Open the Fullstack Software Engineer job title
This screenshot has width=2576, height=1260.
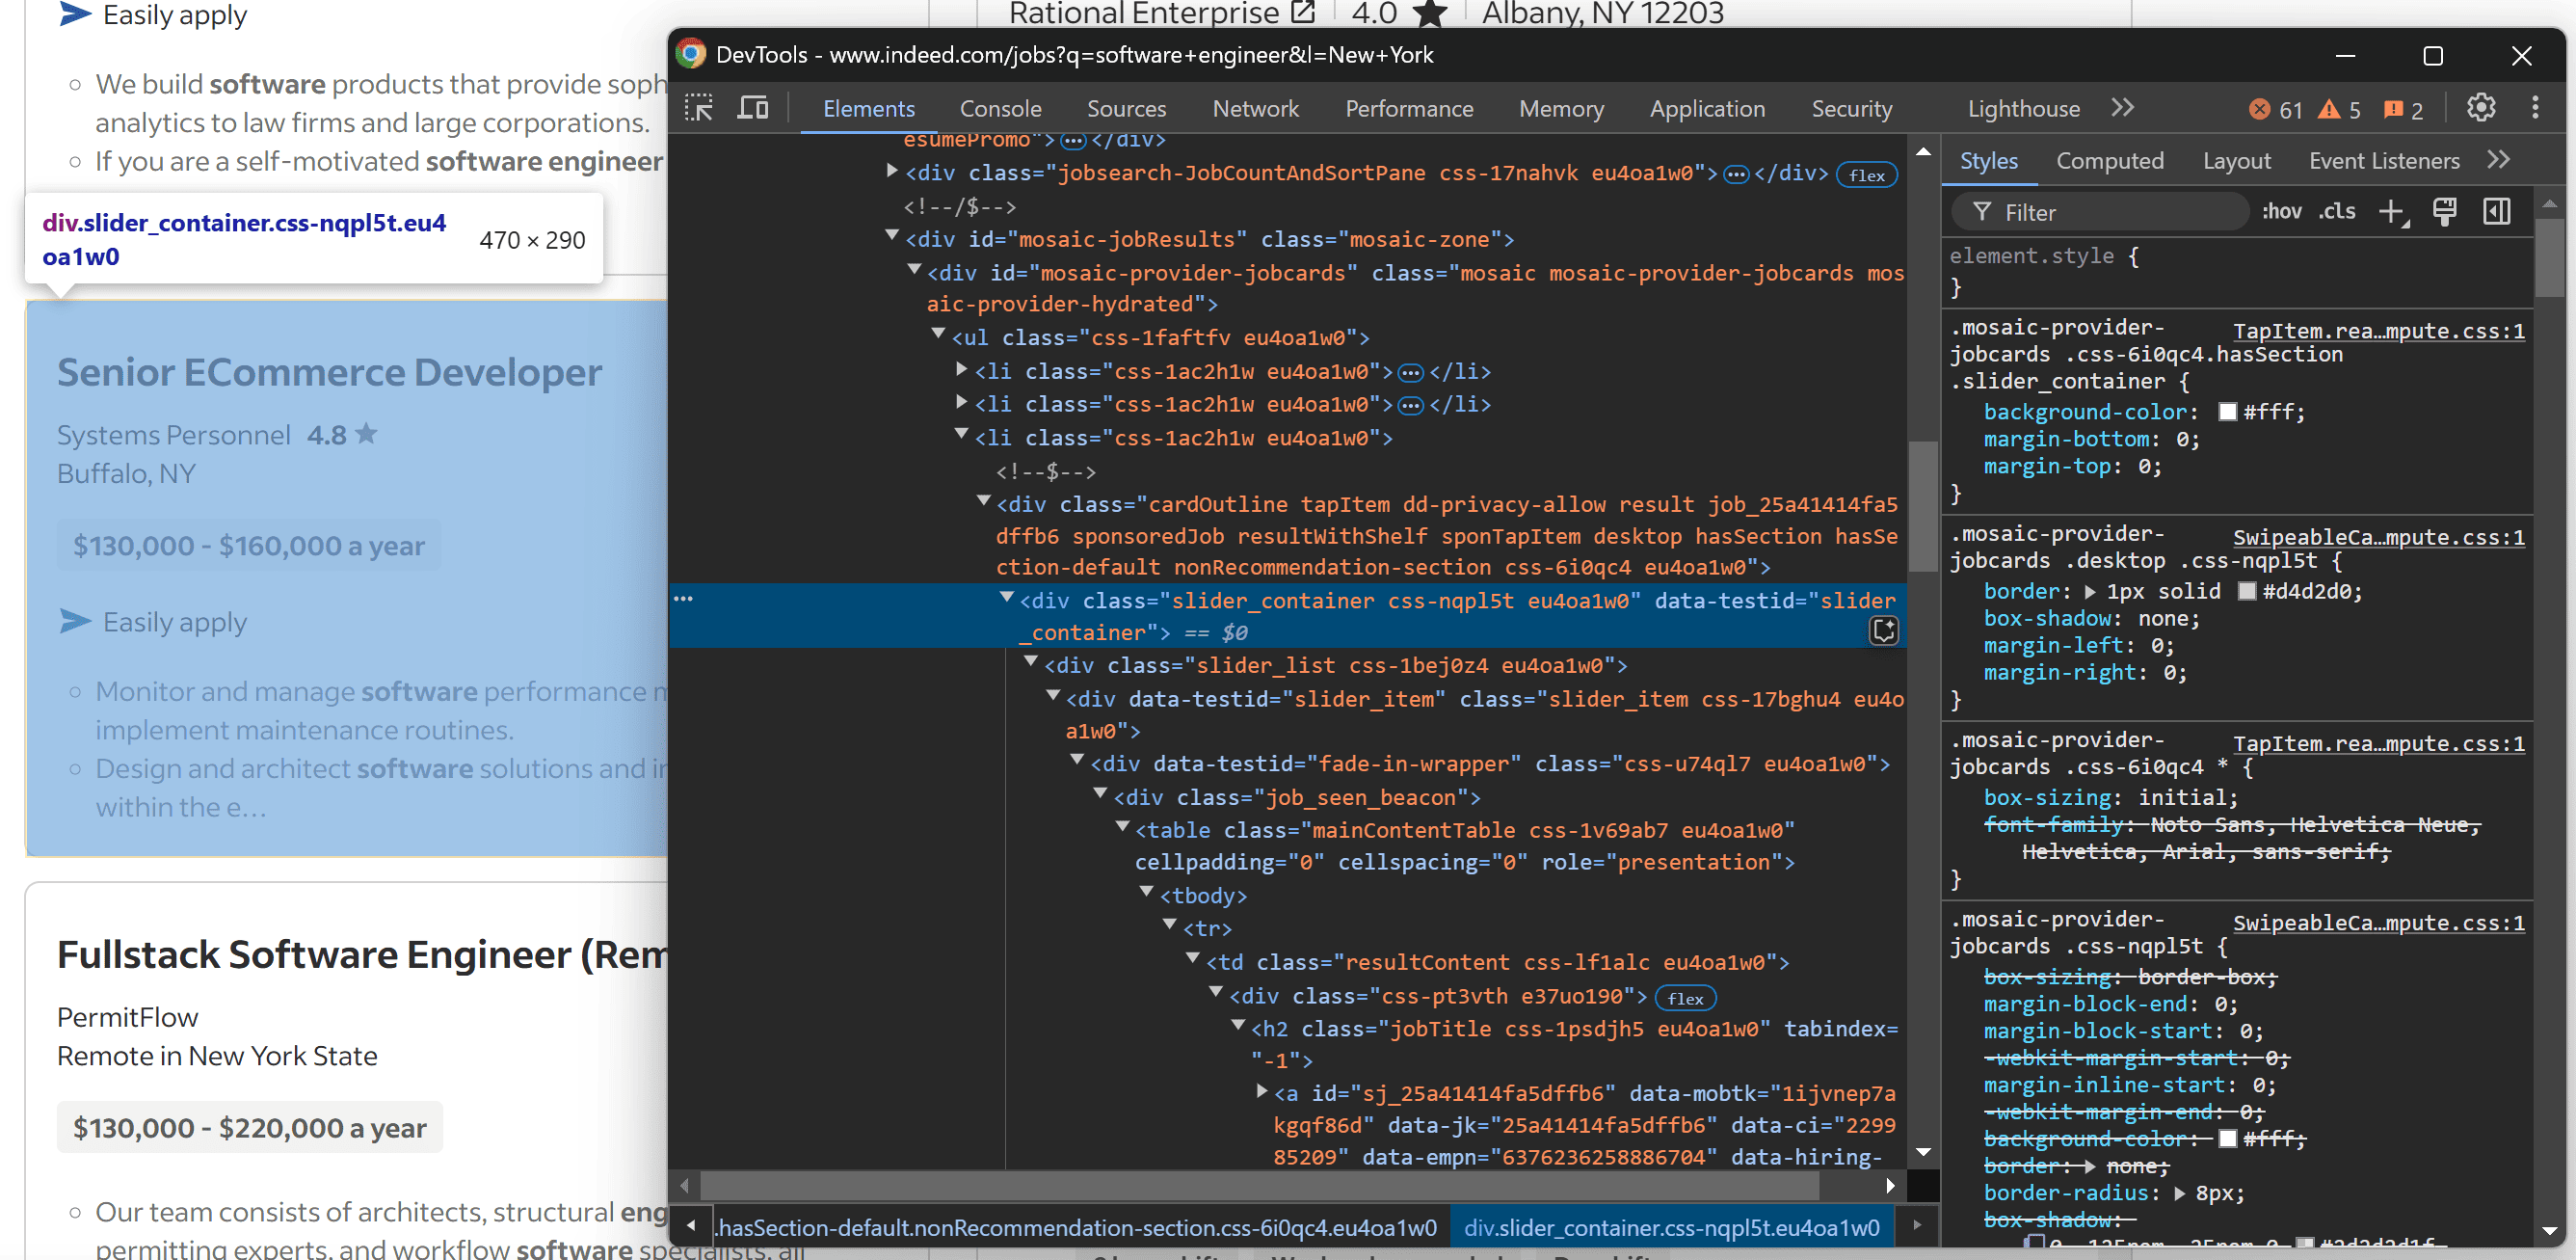tap(361, 954)
